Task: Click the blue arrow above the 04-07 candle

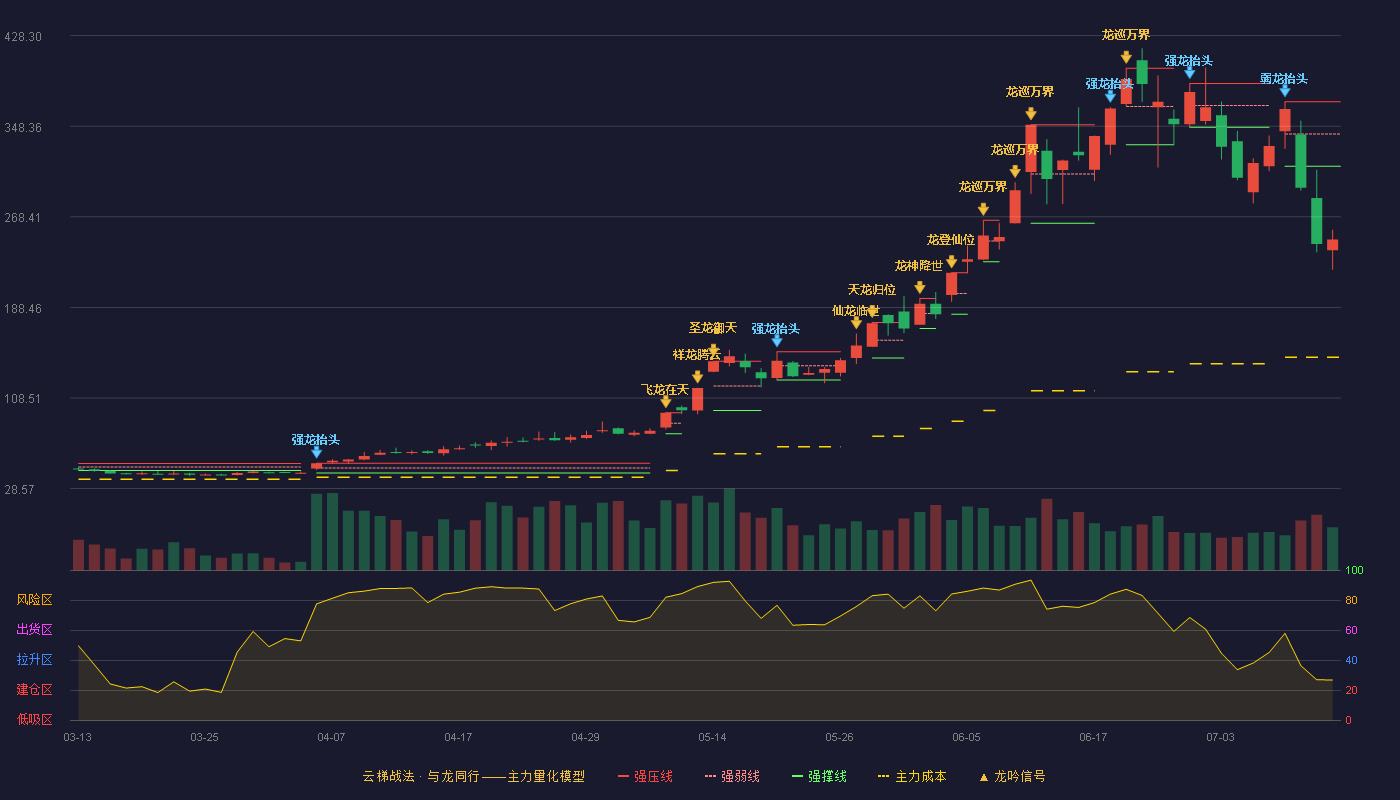Action: pyautogui.click(x=316, y=452)
